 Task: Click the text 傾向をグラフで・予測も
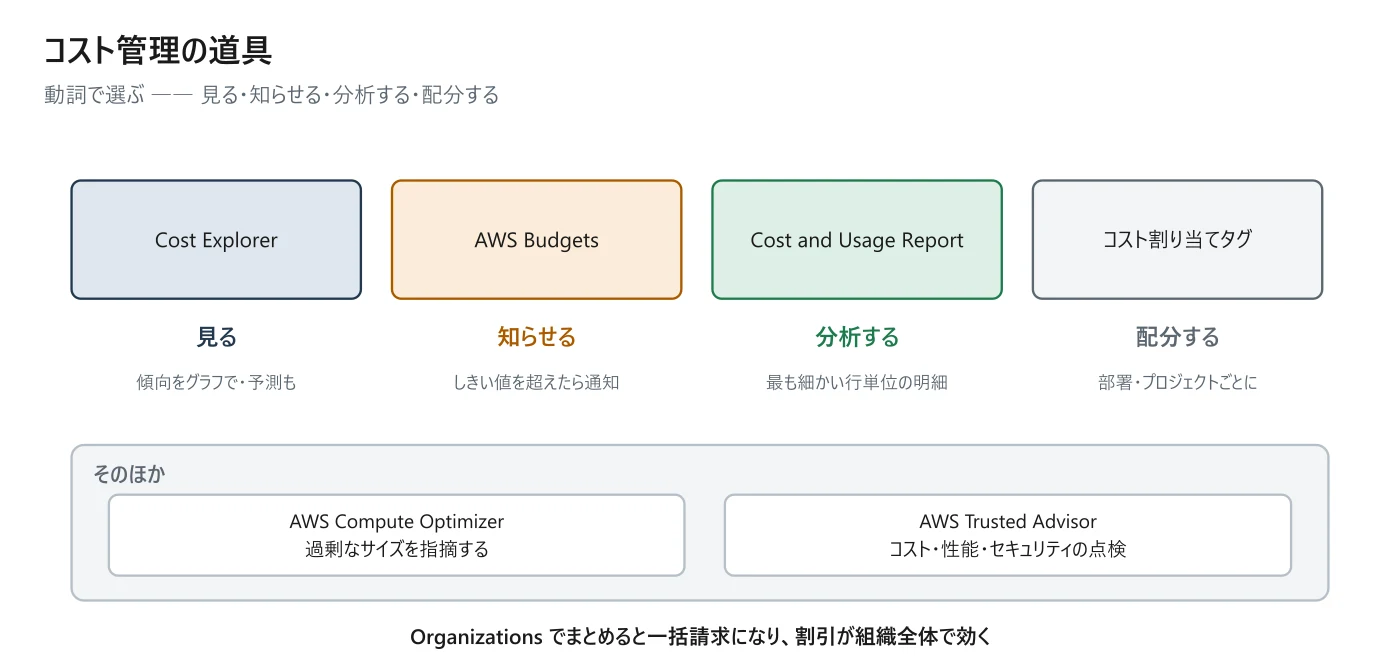point(216,382)
